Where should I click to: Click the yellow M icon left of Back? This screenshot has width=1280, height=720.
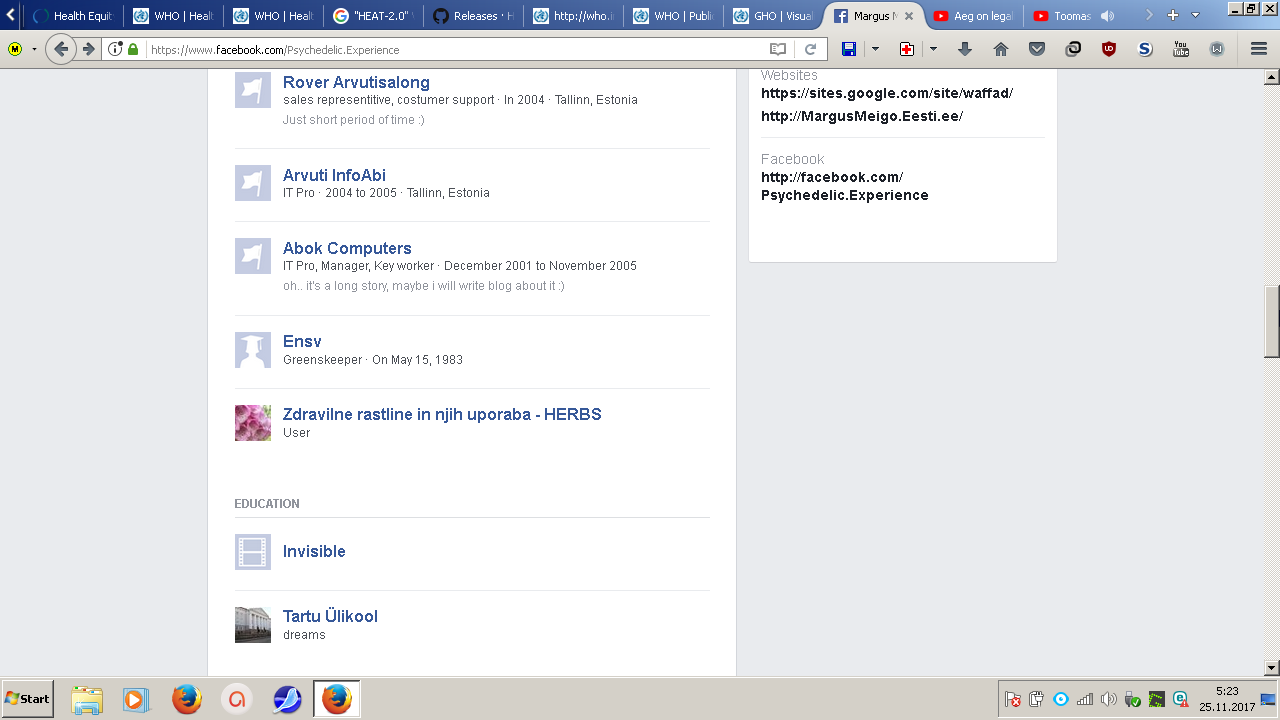click(x=15, y=49)
